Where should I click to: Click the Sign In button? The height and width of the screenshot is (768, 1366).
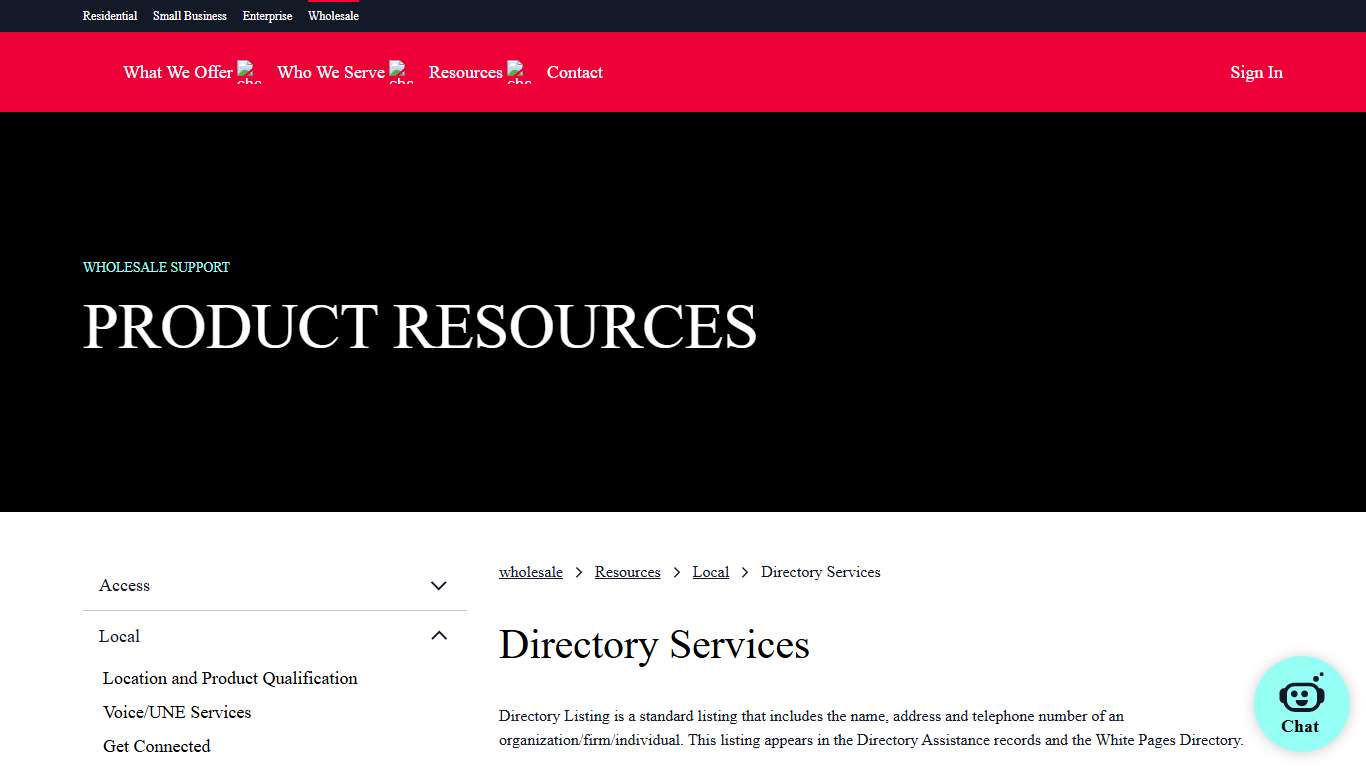tap(1256, 72)
